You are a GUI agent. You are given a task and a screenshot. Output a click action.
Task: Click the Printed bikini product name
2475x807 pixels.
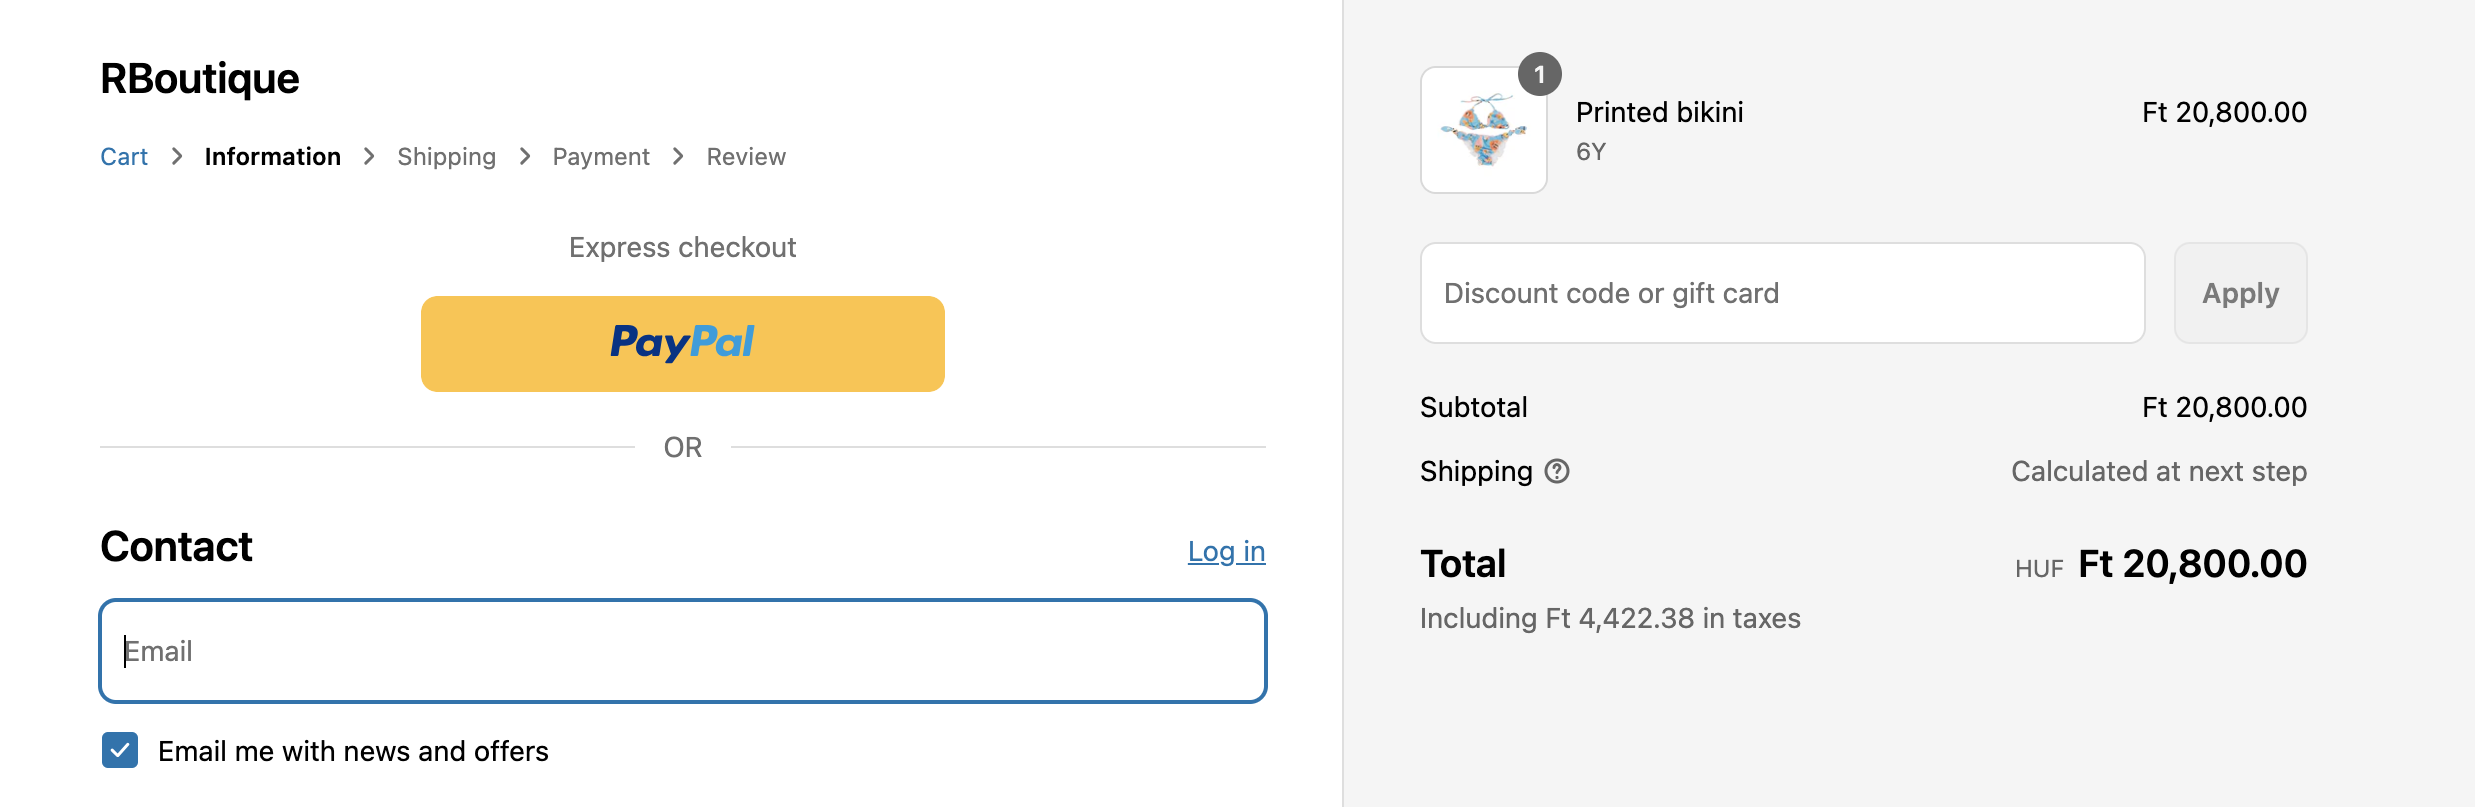[x=1659, y=112]
